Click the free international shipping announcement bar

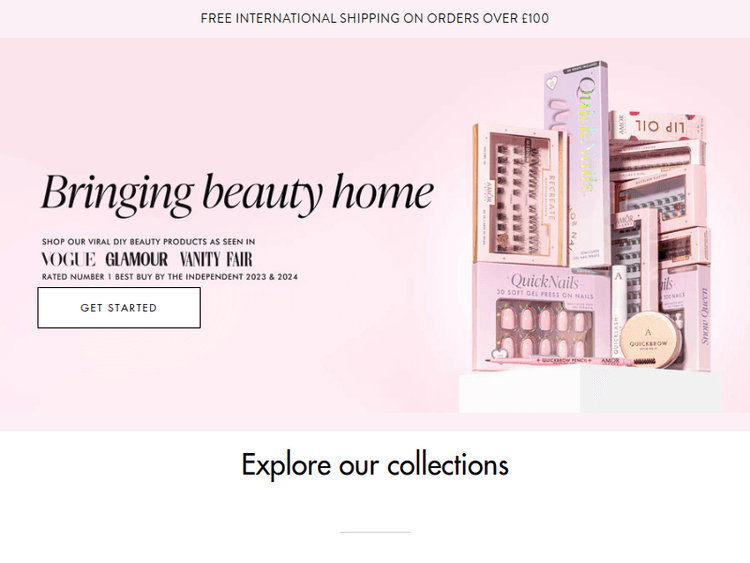[x=375, y=19]
